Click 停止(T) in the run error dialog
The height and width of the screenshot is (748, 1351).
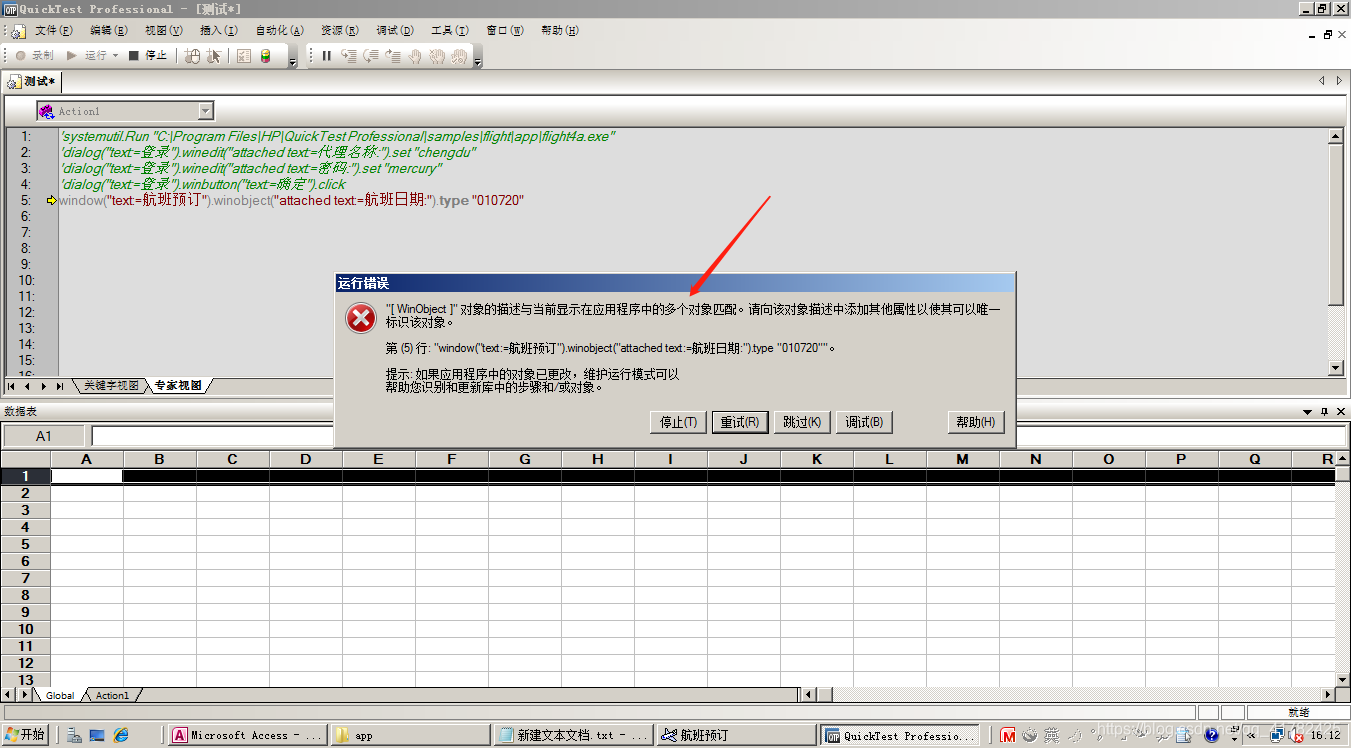click(678, 422)
